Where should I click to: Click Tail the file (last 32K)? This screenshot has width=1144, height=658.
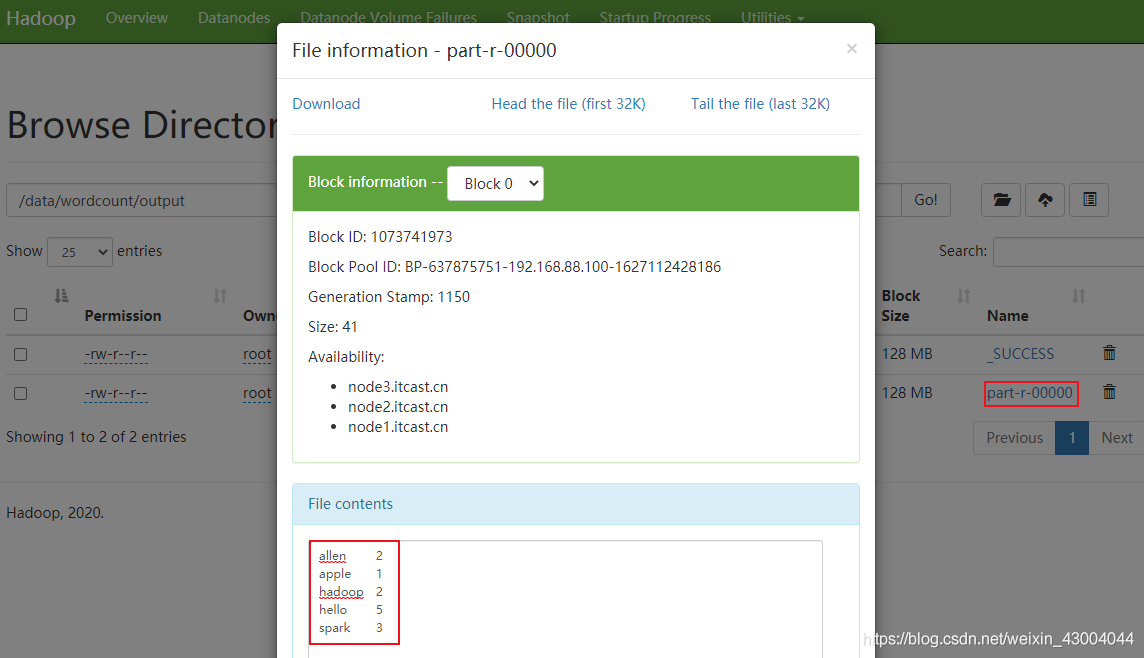(x=760, y=104)
